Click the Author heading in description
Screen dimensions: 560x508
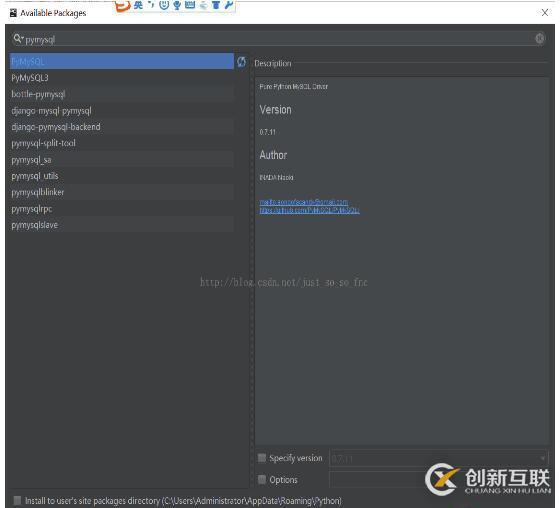273,155
